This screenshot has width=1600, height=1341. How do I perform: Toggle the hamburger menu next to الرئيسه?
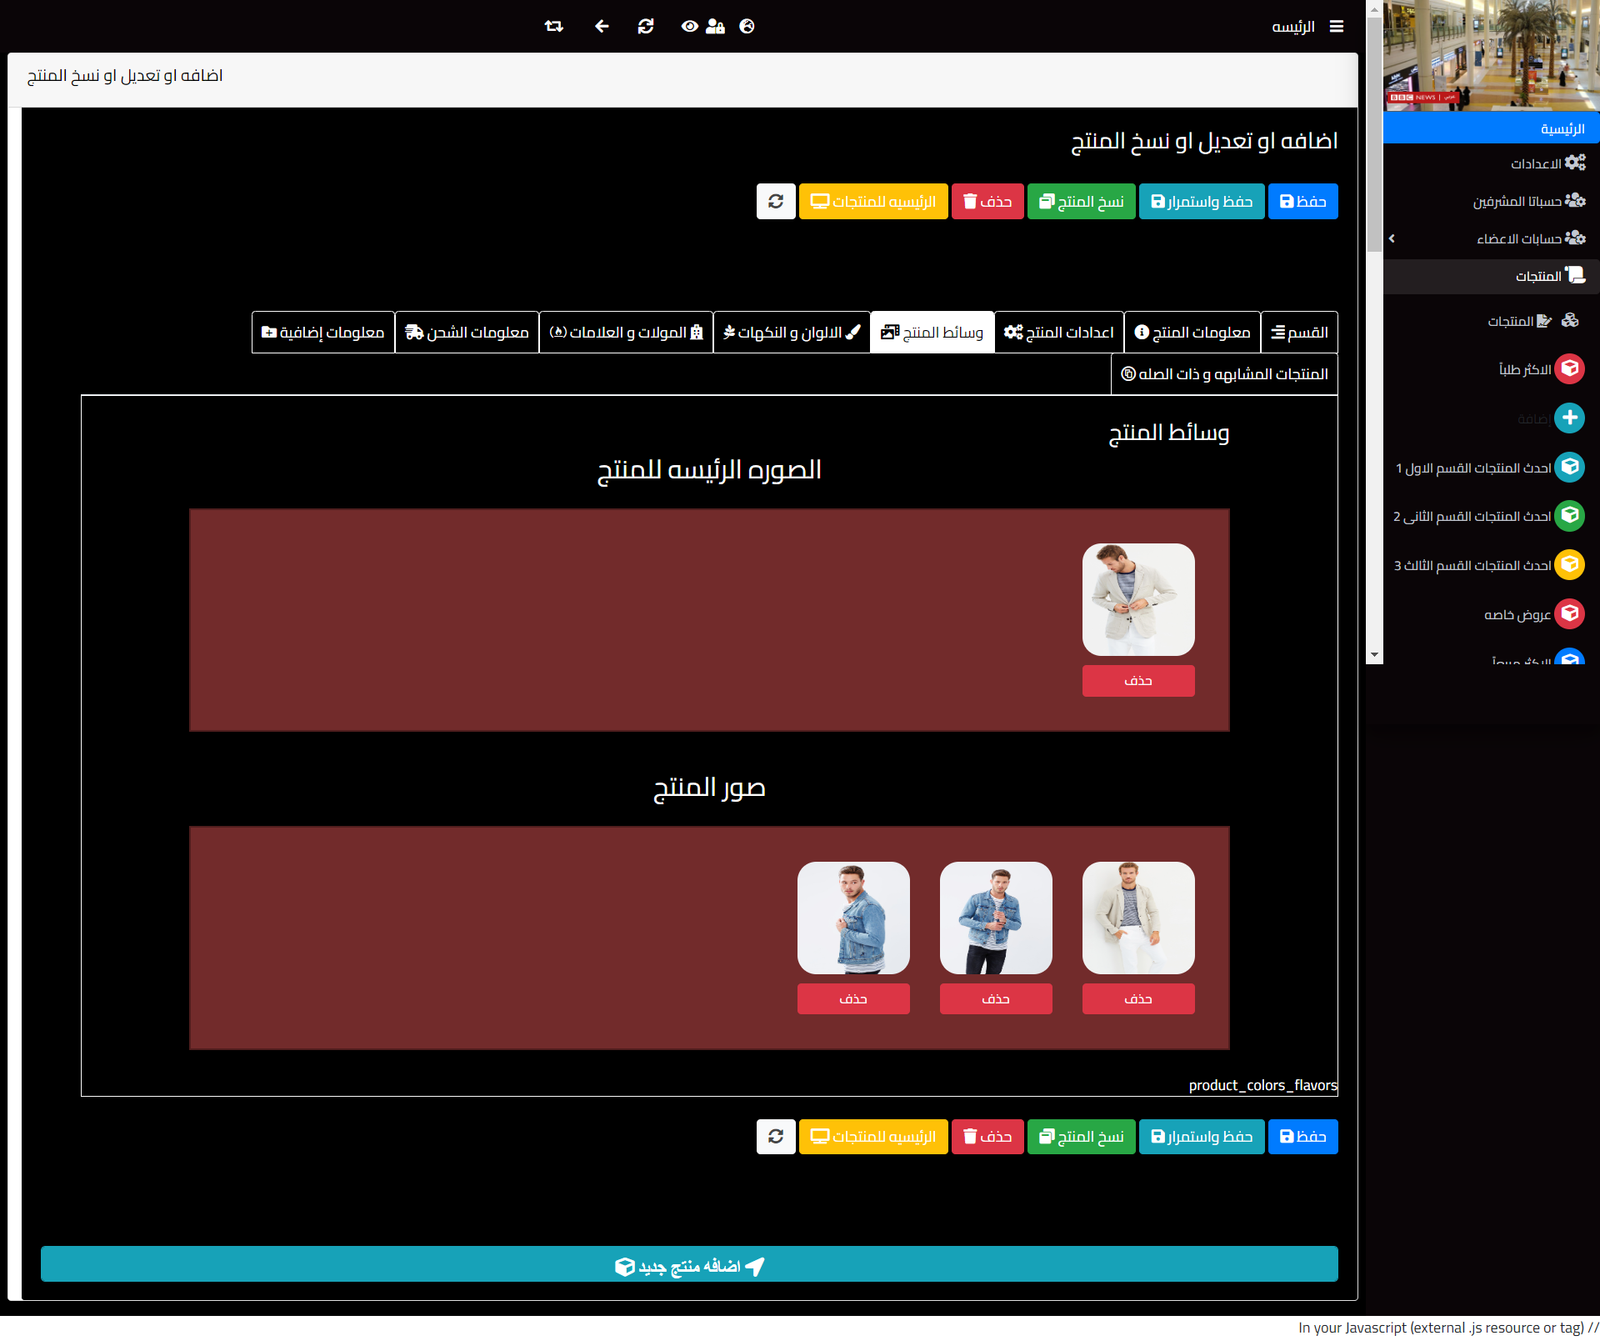(1336, 27)
